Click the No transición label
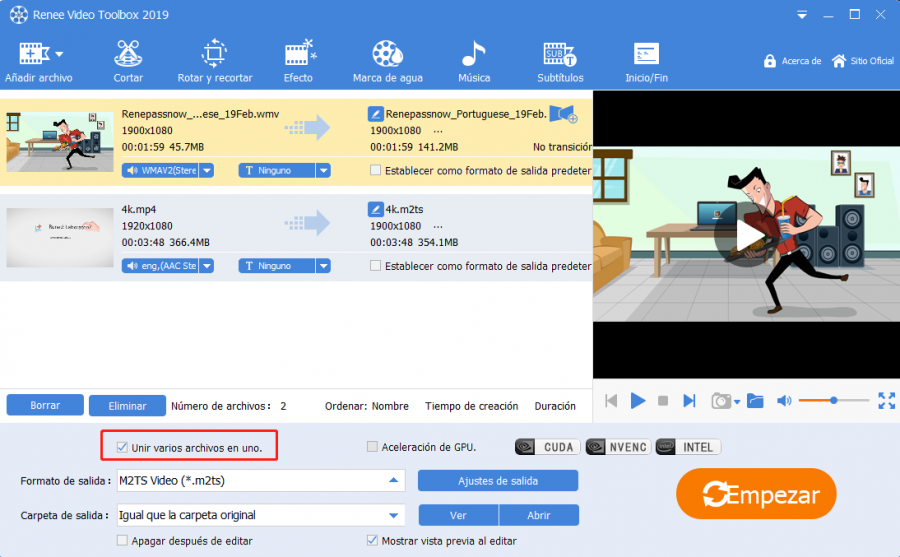Viewport: 900px width, 557px height. tap(562, 147)
